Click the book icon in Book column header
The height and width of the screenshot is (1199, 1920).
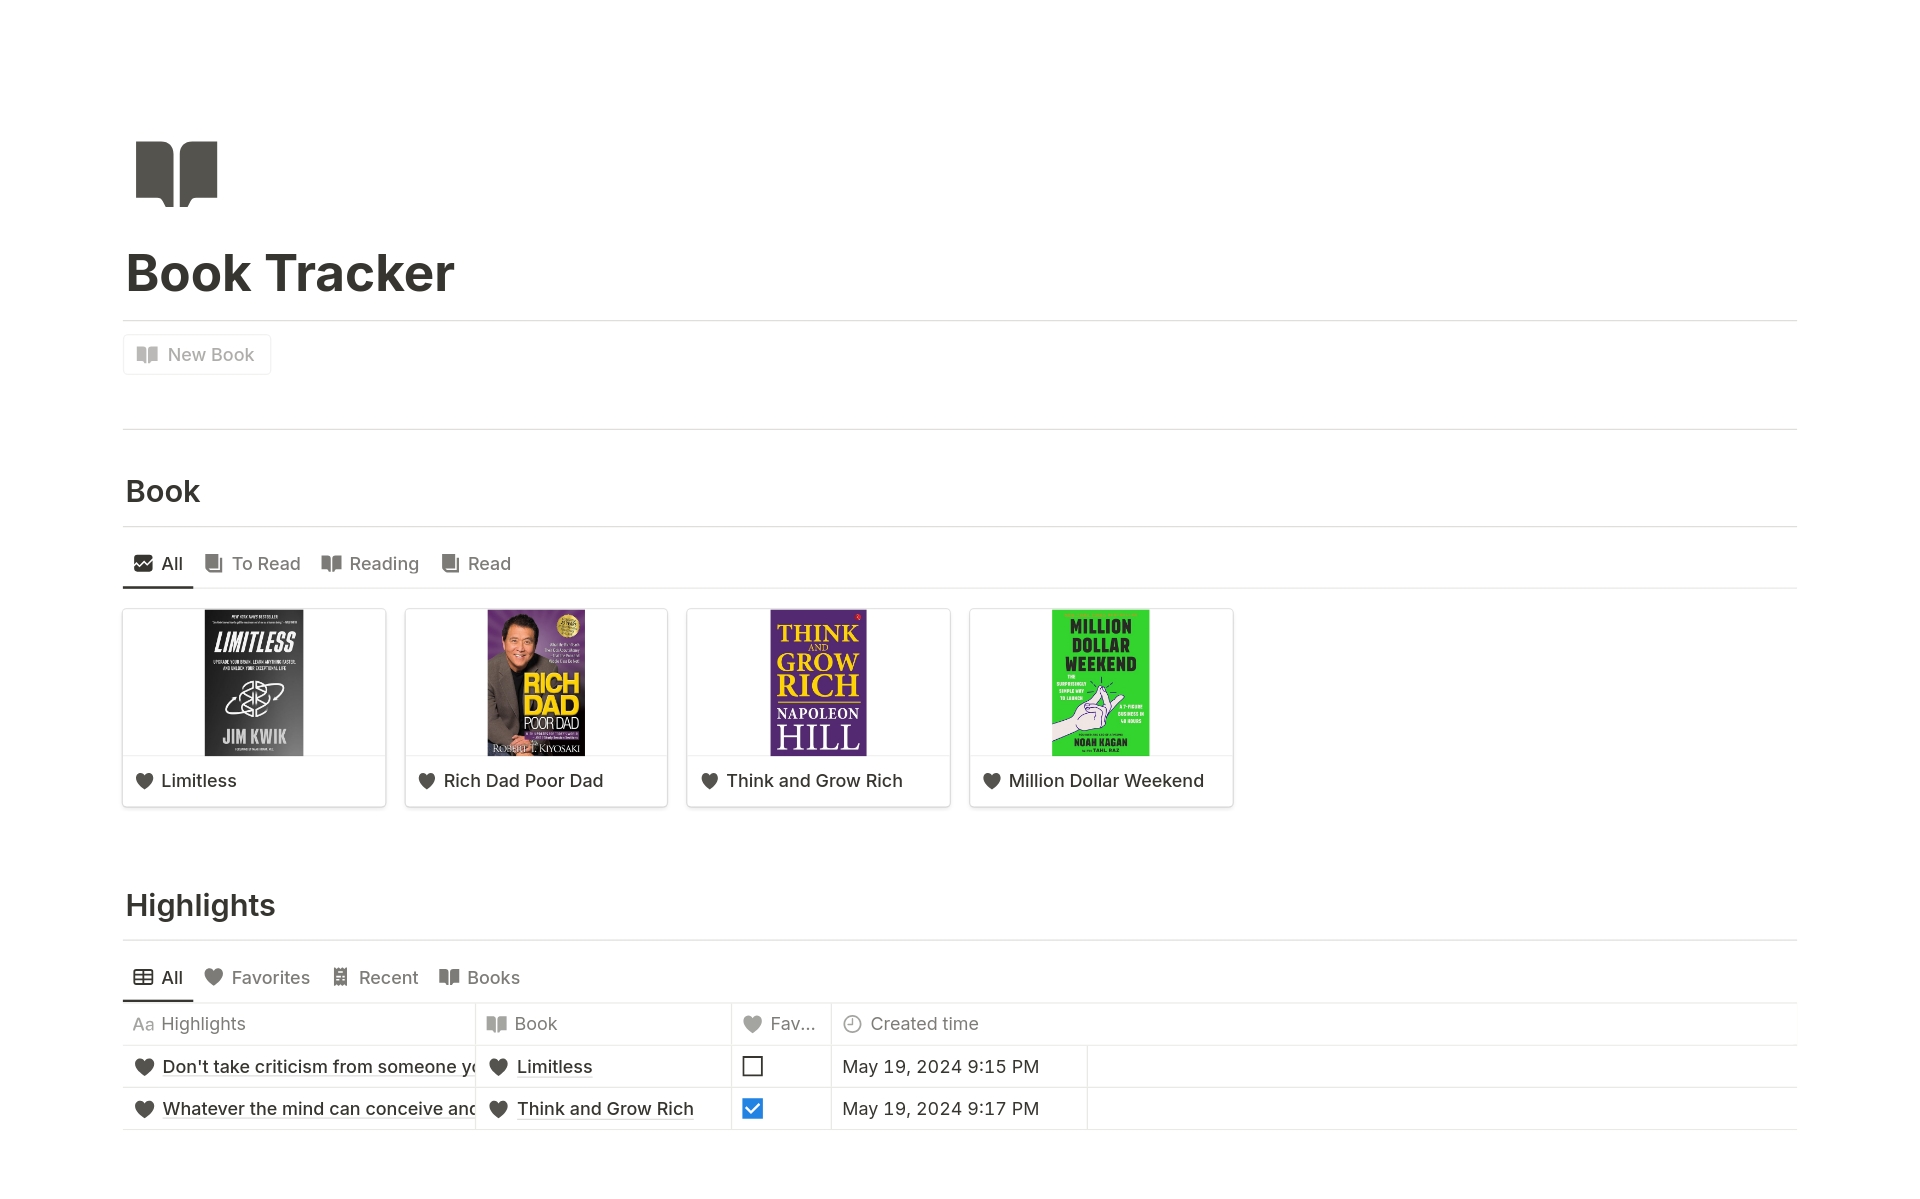click(x=496, y=1024)
